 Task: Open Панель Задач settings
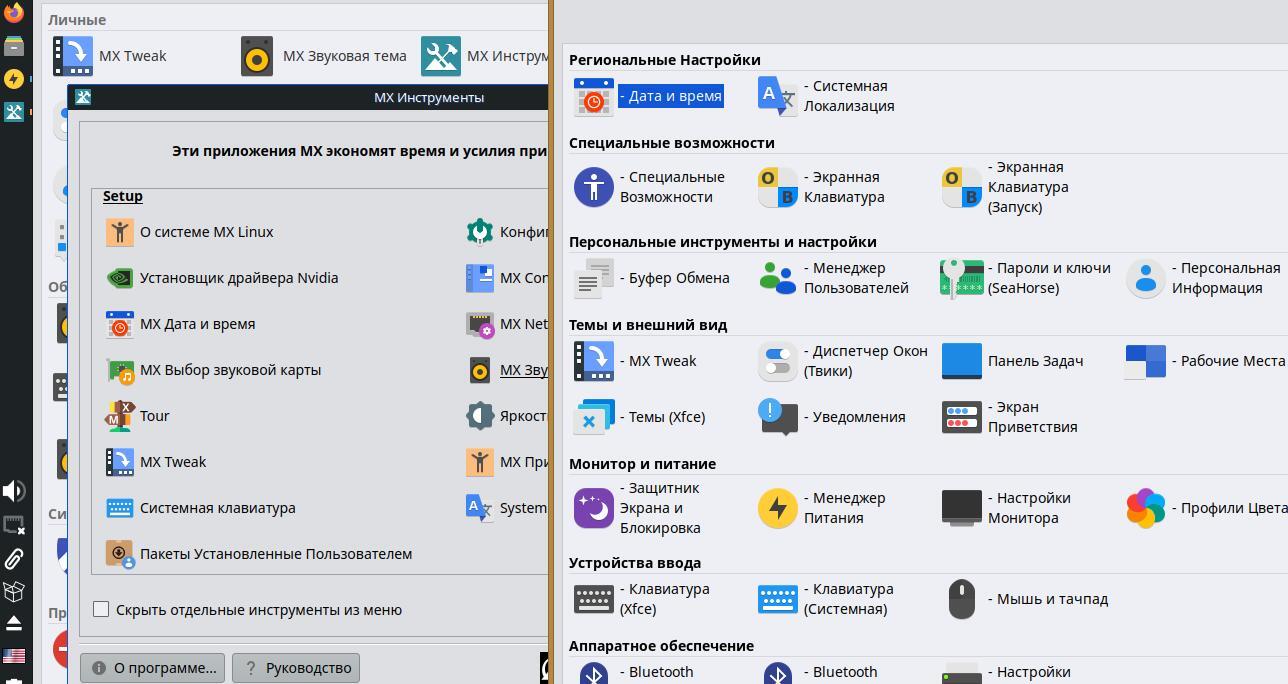pos(1013,361)
